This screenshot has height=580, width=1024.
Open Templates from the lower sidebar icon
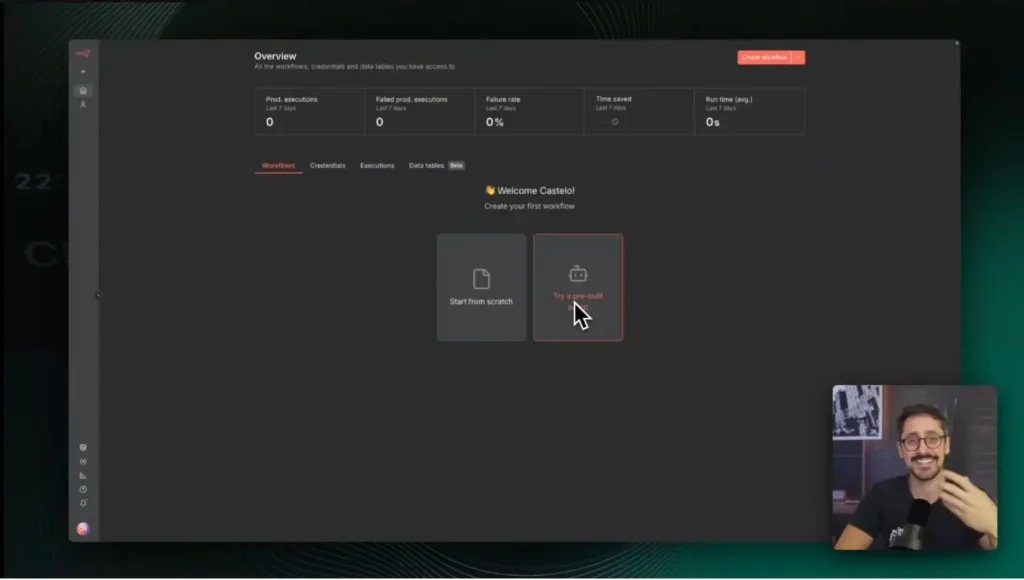[84, 447]
